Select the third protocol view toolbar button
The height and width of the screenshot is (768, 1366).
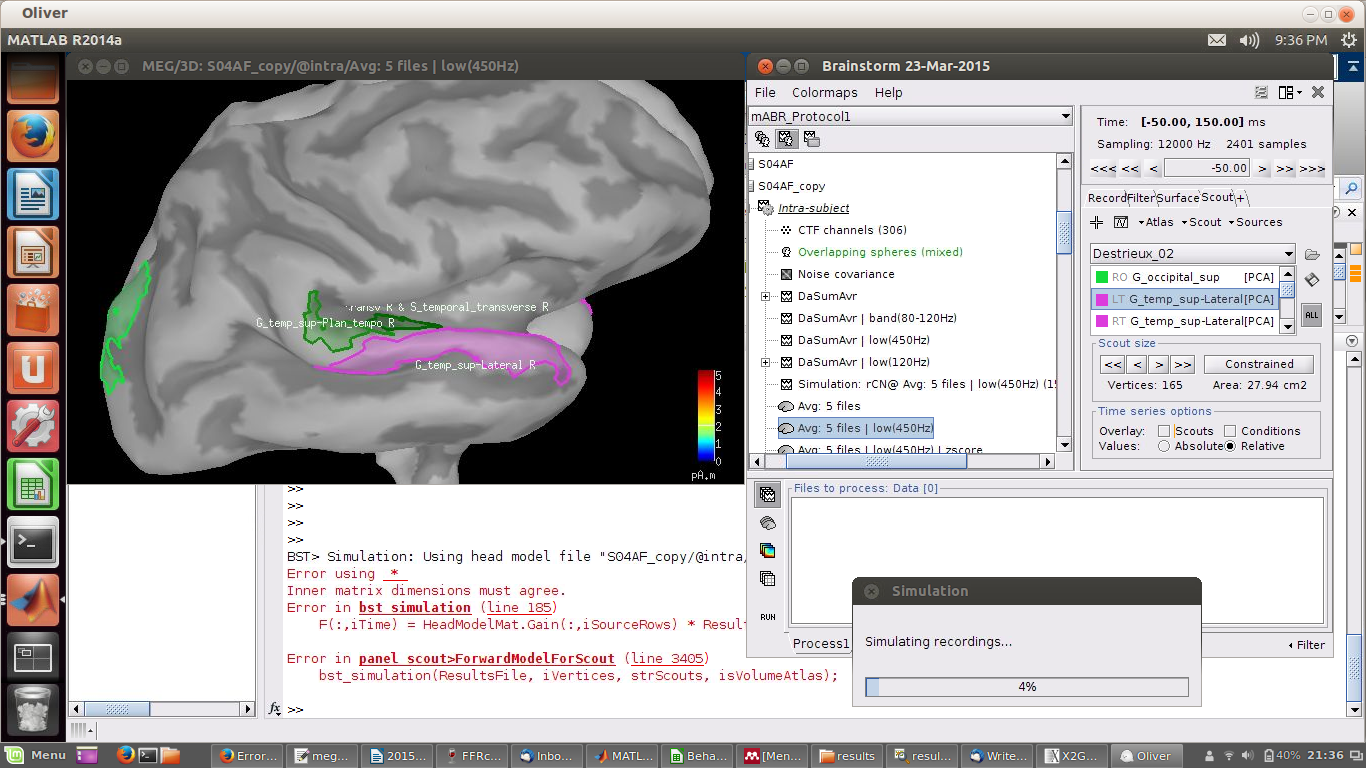coord(811,139)
